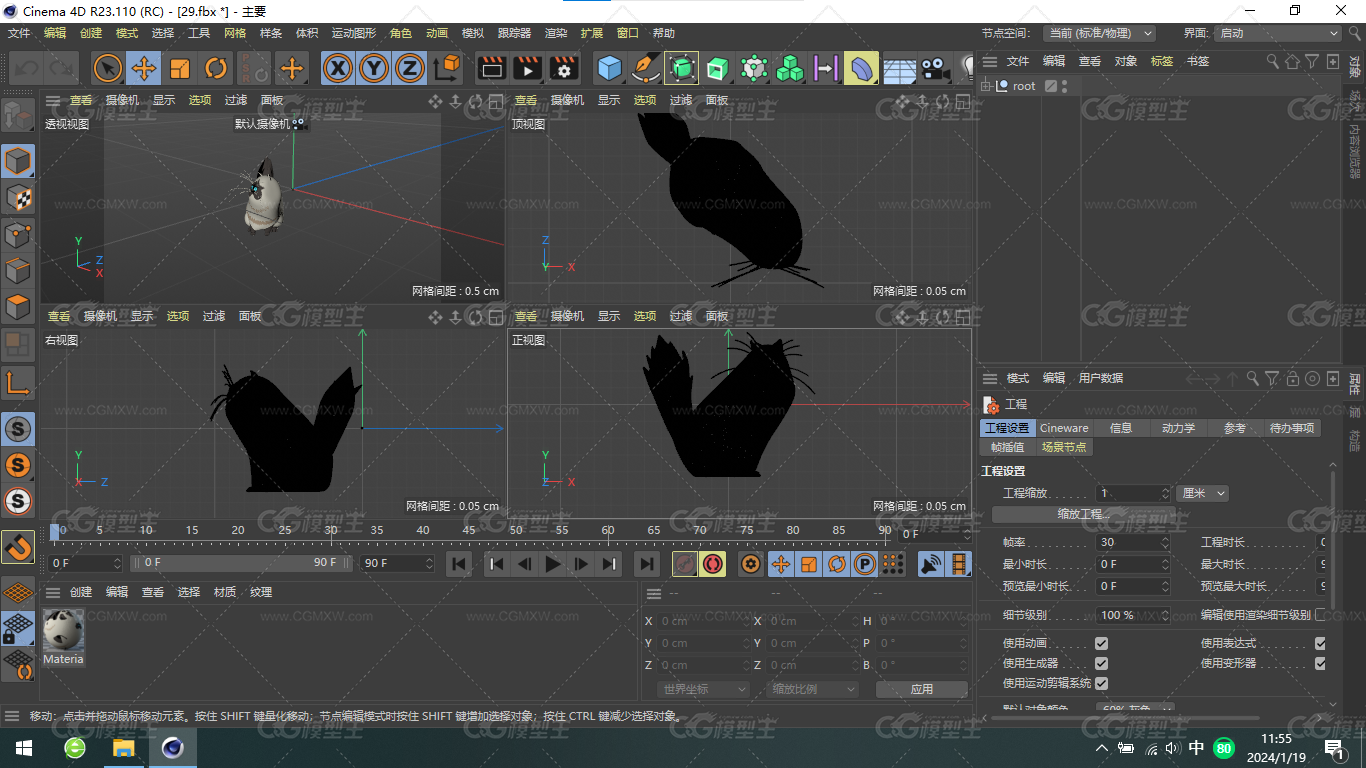The height and width of the screenshot is (768, 1366).
Task: Toggle Y axis lock
Action: (374, 68)
